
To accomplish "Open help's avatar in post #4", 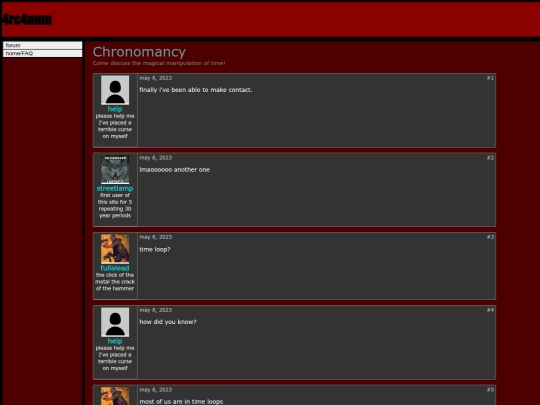I will [115, 322].
